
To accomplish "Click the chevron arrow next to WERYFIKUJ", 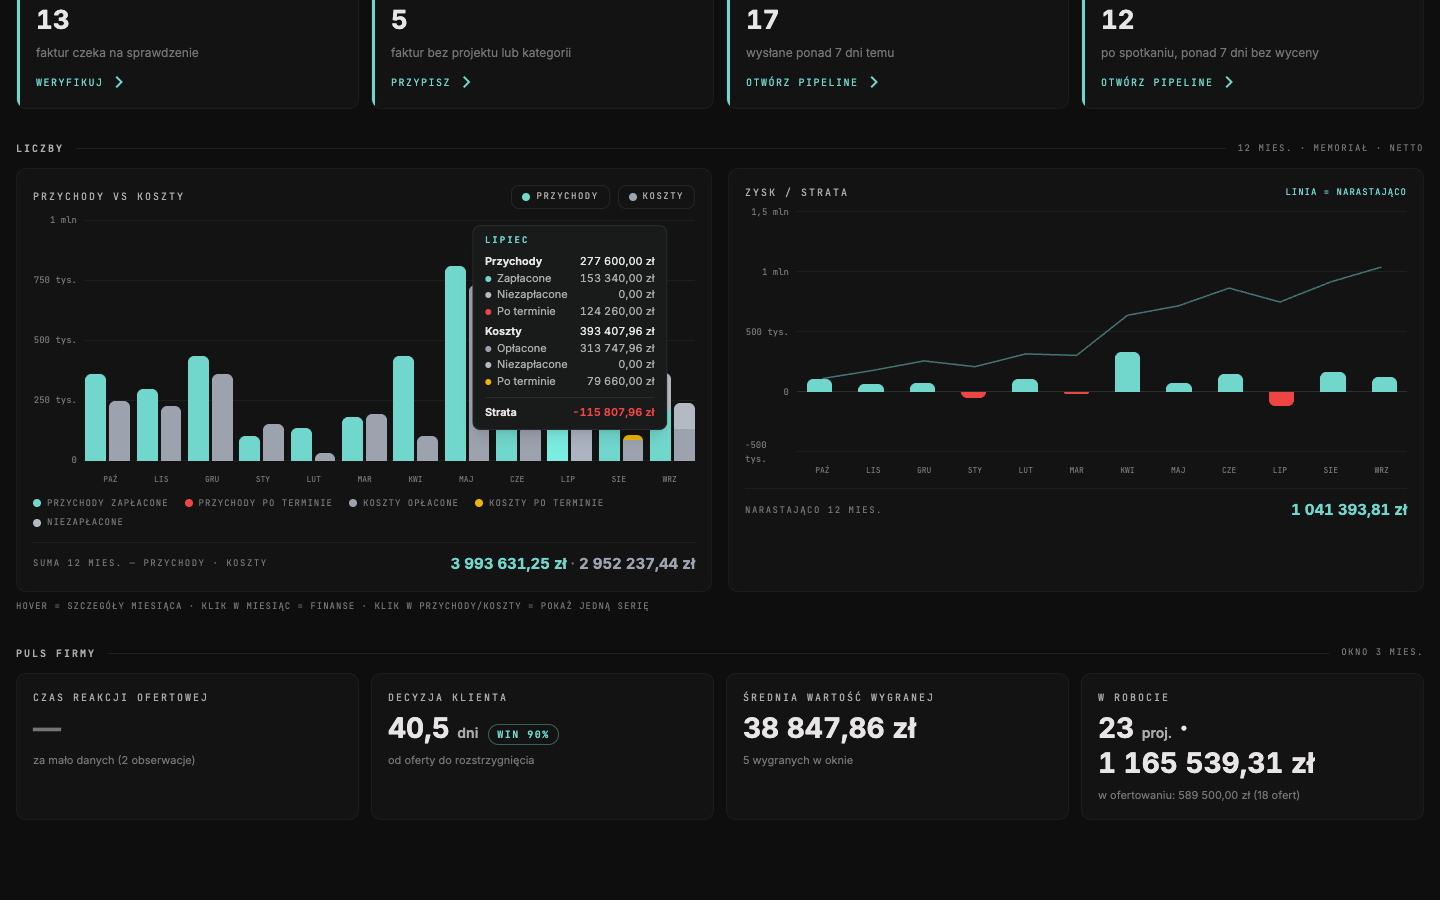I will coord(119,82).
